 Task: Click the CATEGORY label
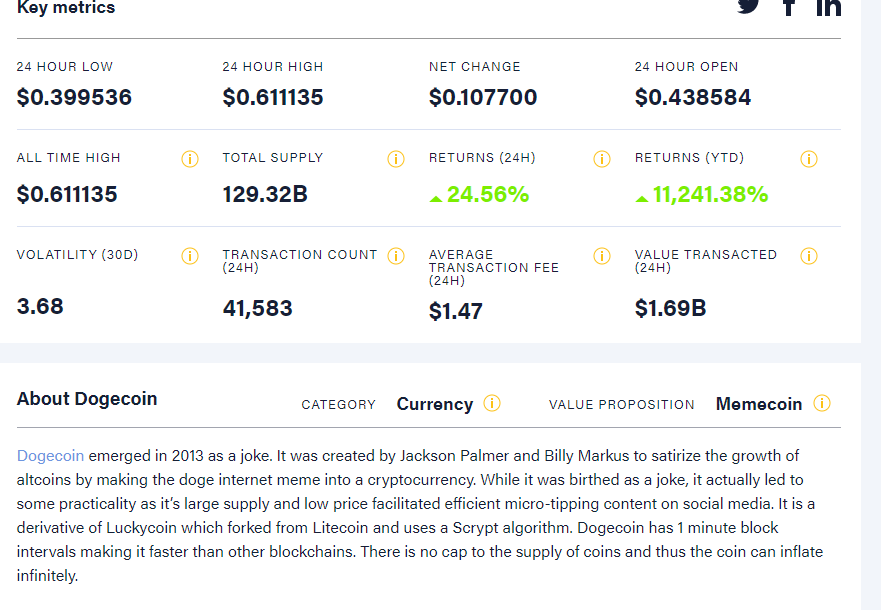(338, 405)
